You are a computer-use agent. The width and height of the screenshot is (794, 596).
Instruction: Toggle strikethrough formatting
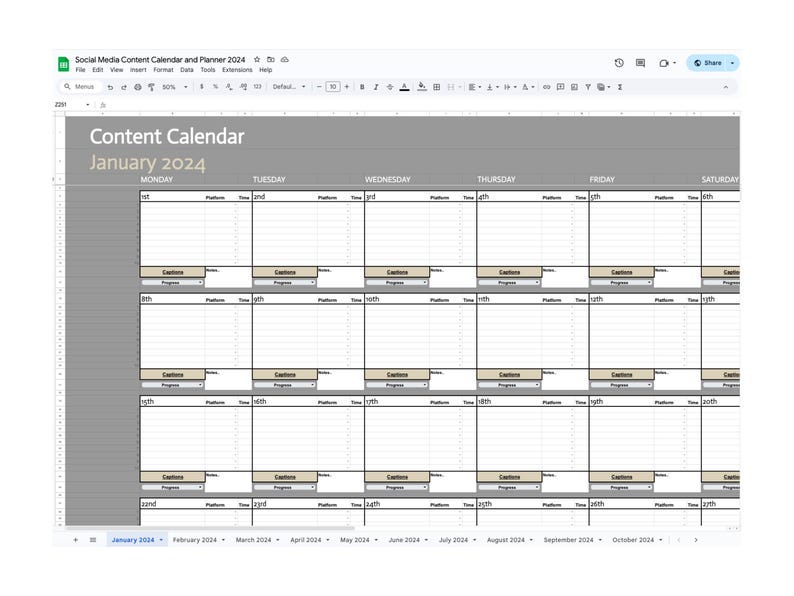[390, 87]
